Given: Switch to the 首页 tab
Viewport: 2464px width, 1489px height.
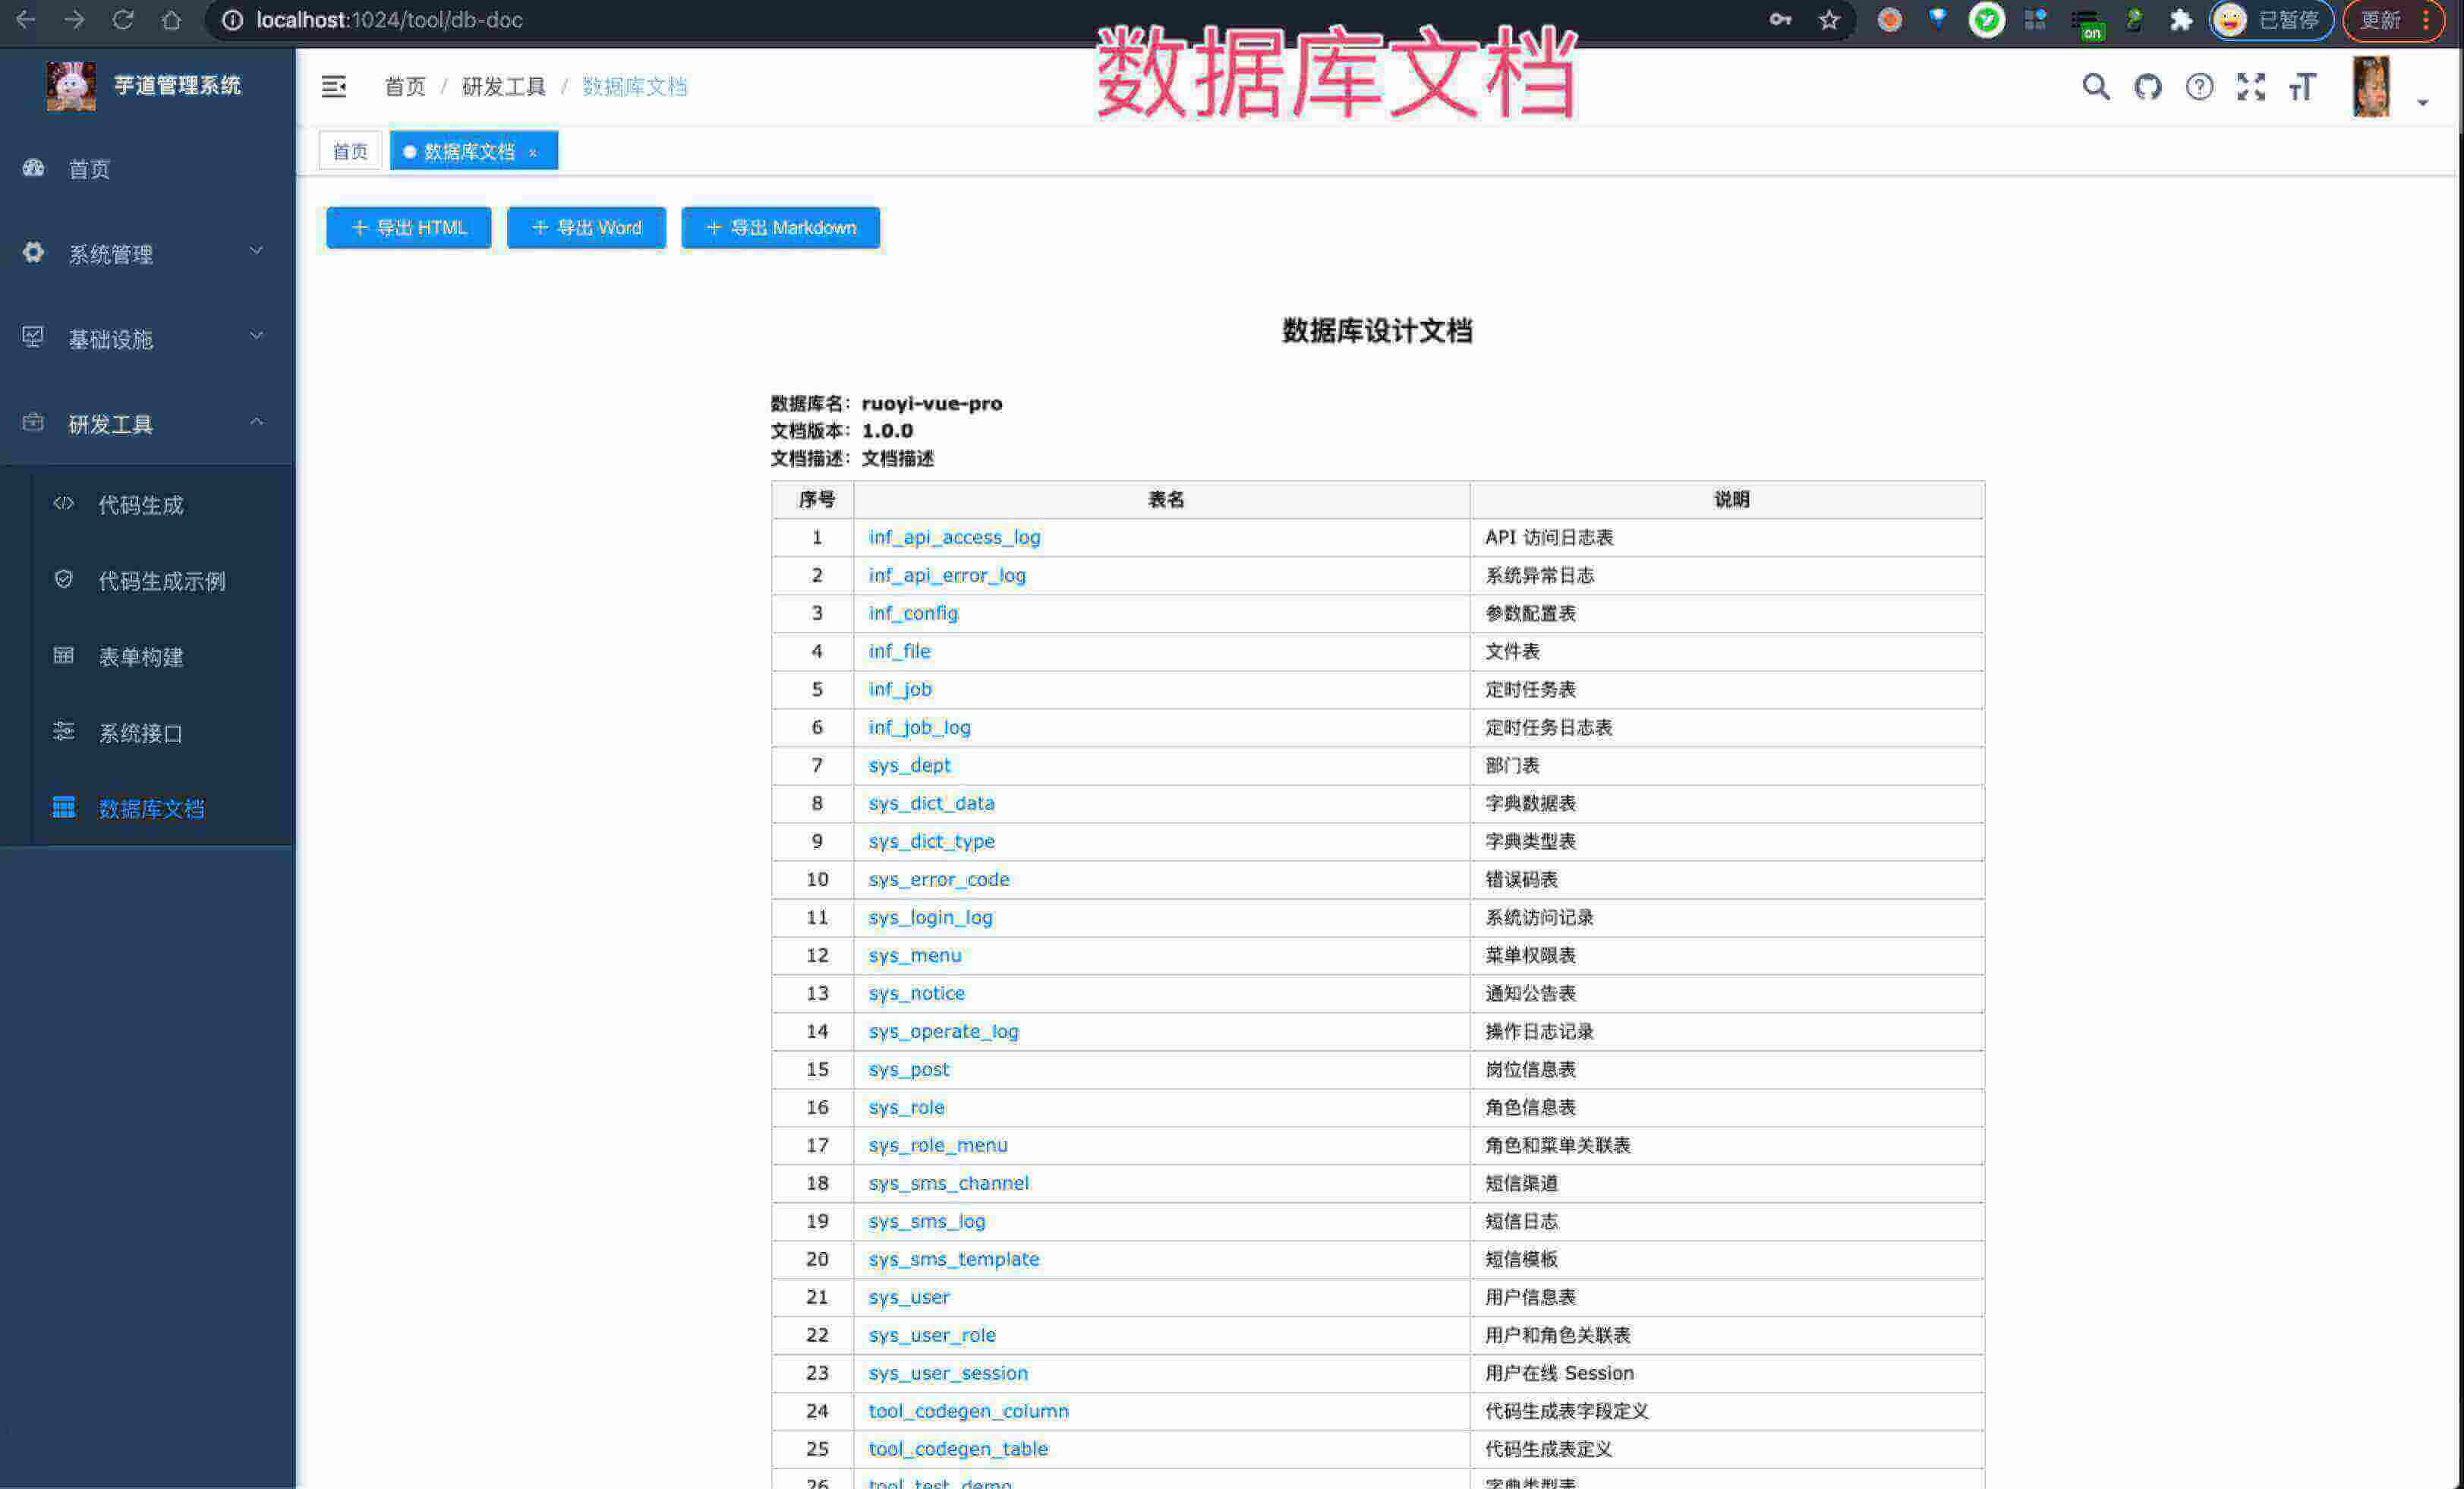Looking at the screenshot, I should (349, 150).
